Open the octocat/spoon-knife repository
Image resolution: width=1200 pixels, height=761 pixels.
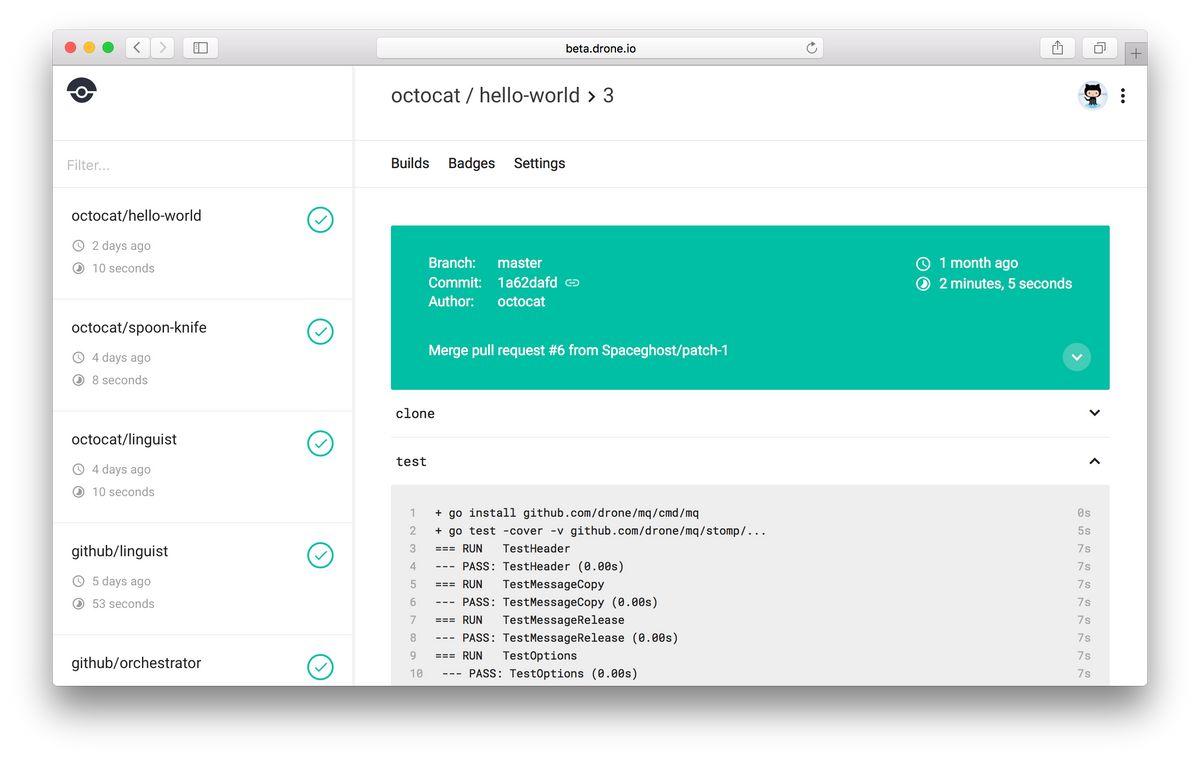coord(202,355)
